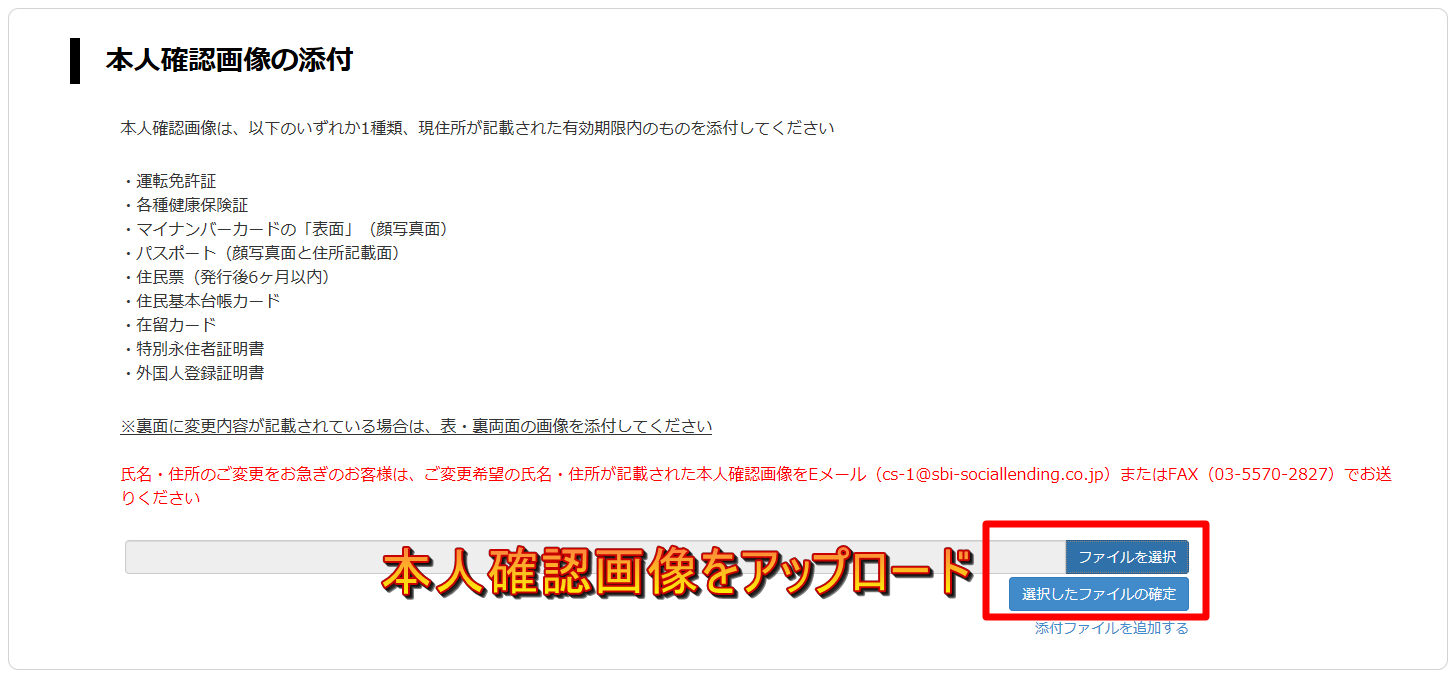This screenshot has height=674, width=1454.
Task: Click the 本人確認画像の添付 heading
Action: (229, 60)
